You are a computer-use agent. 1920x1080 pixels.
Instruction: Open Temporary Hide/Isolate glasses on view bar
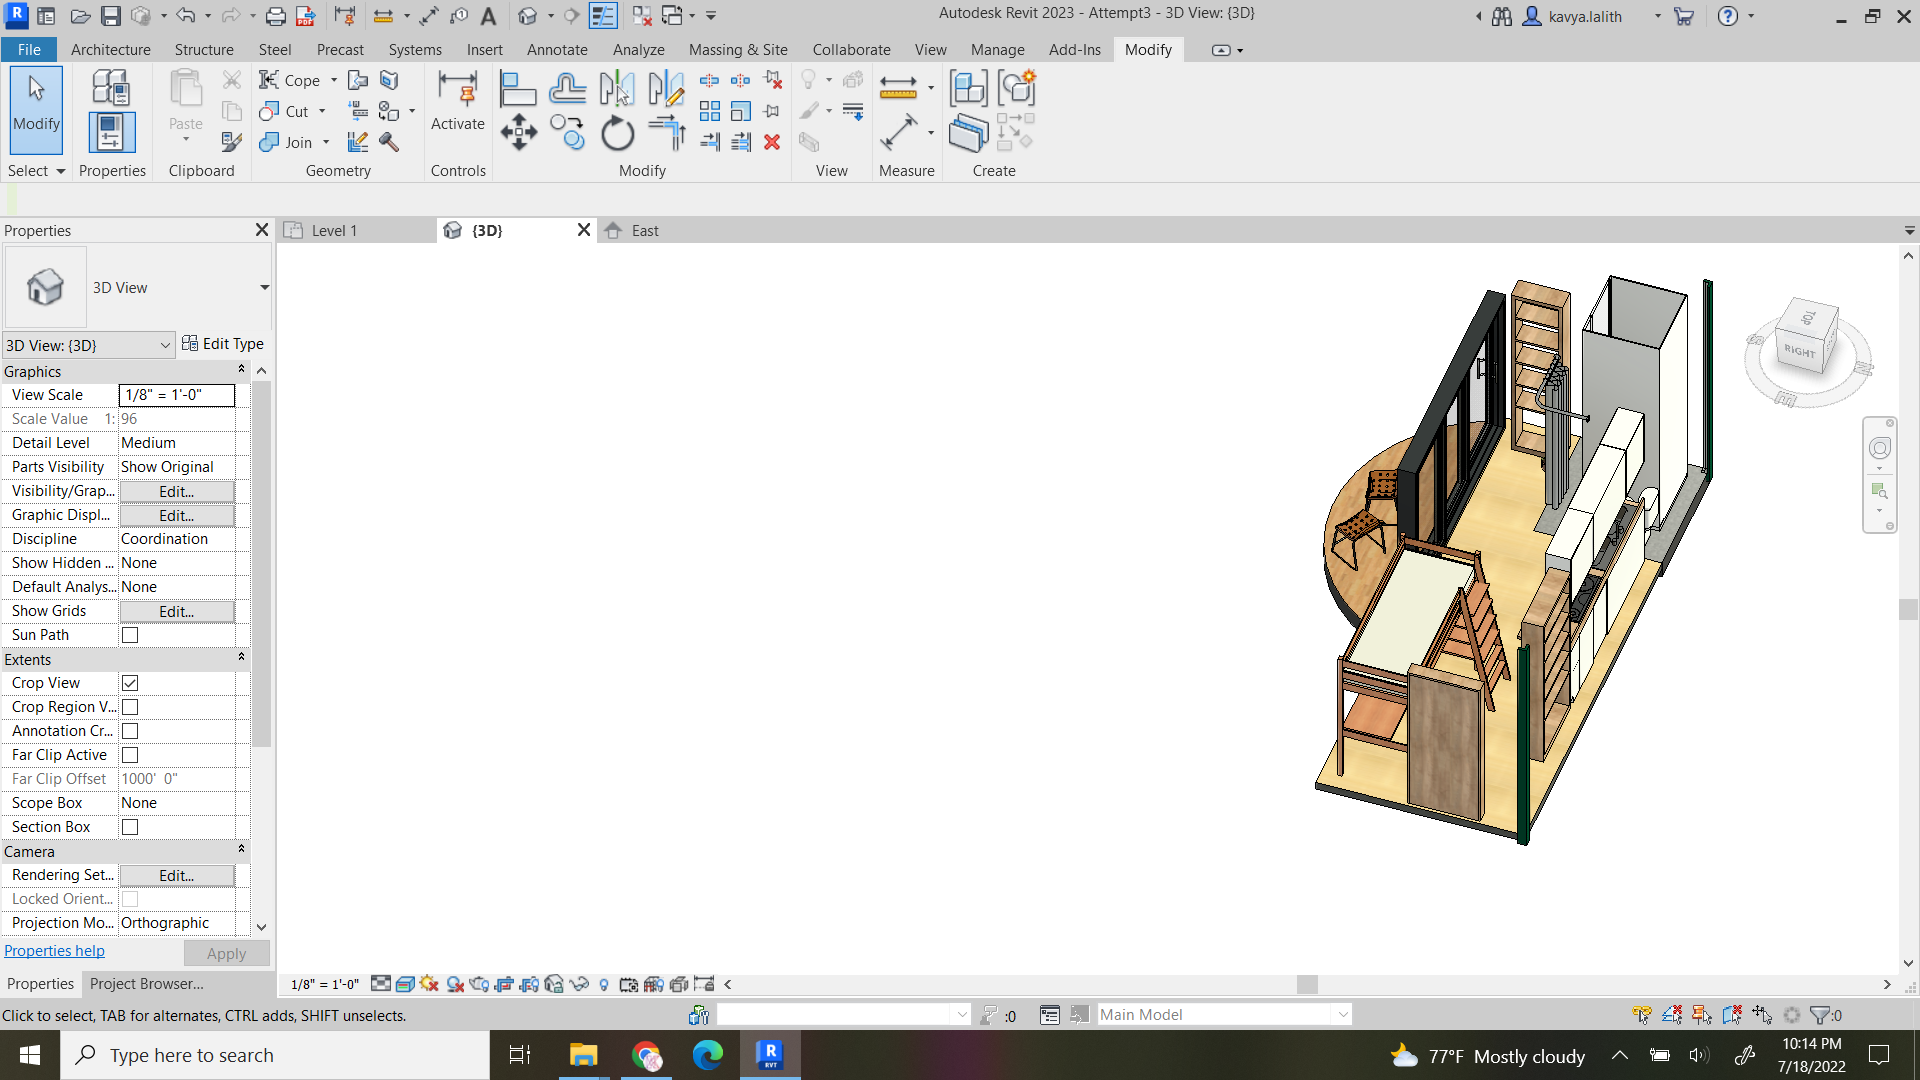tap(580, 984)
